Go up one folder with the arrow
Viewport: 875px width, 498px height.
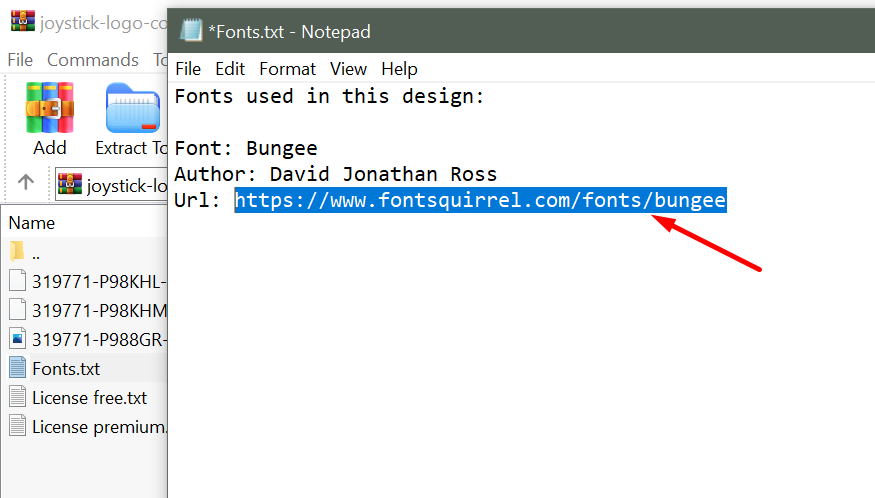26,182
